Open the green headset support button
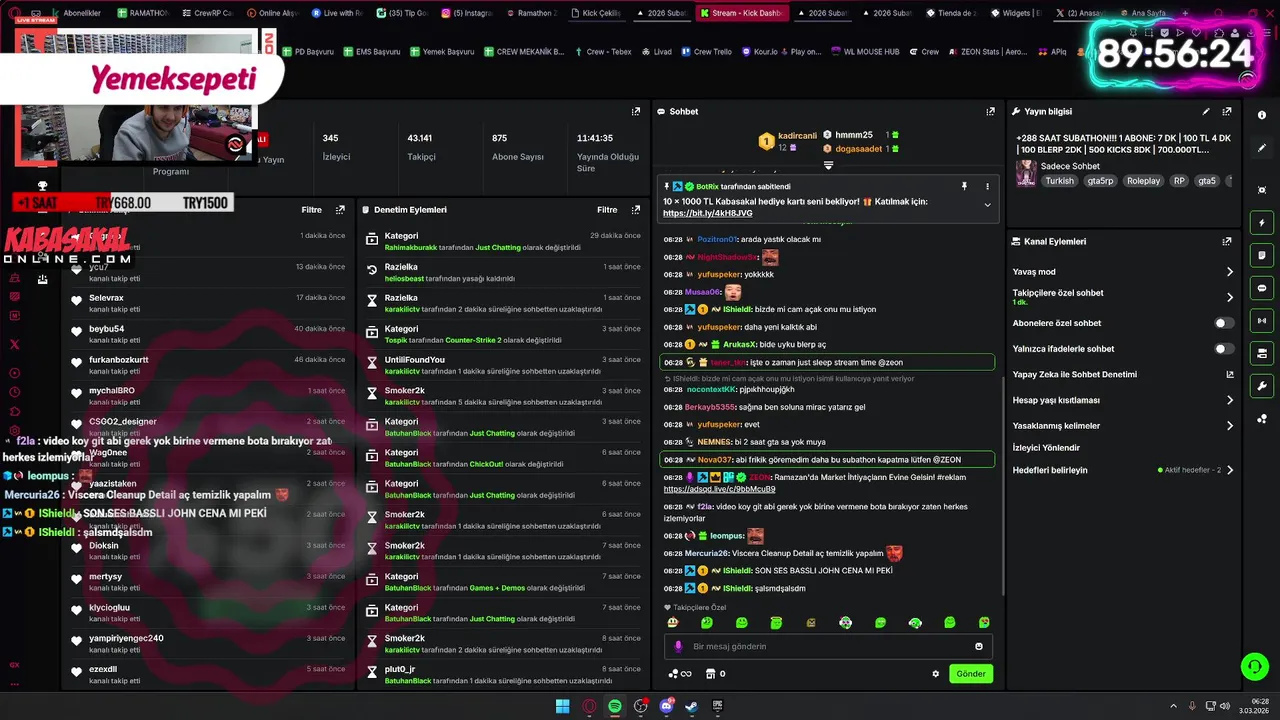1280x720 pixels. tap(1254, 666)
